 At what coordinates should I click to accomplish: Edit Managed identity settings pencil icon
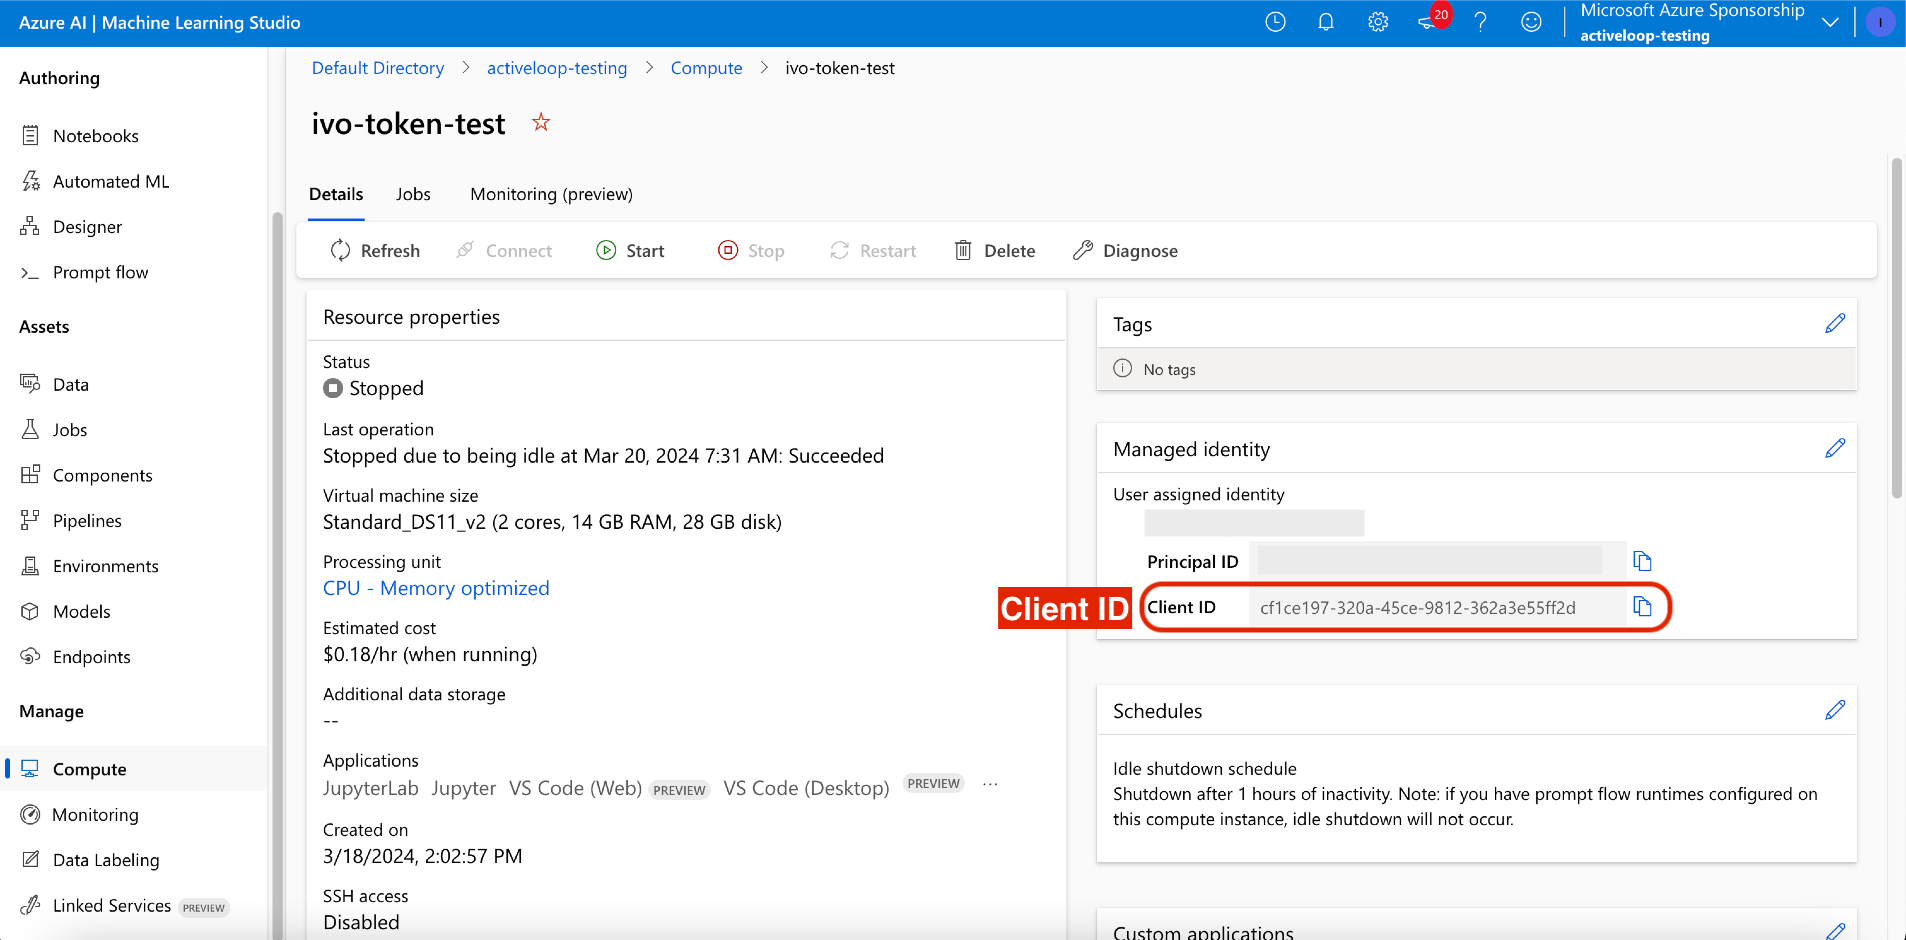(1834, 449)
